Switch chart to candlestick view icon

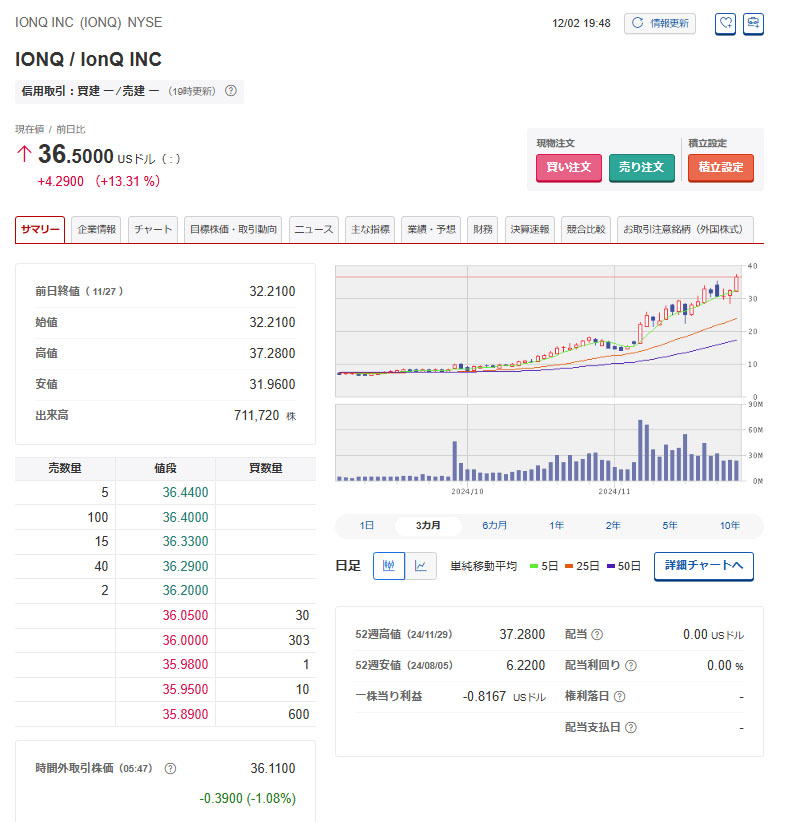pyautogui.click(x=389, y=566)
